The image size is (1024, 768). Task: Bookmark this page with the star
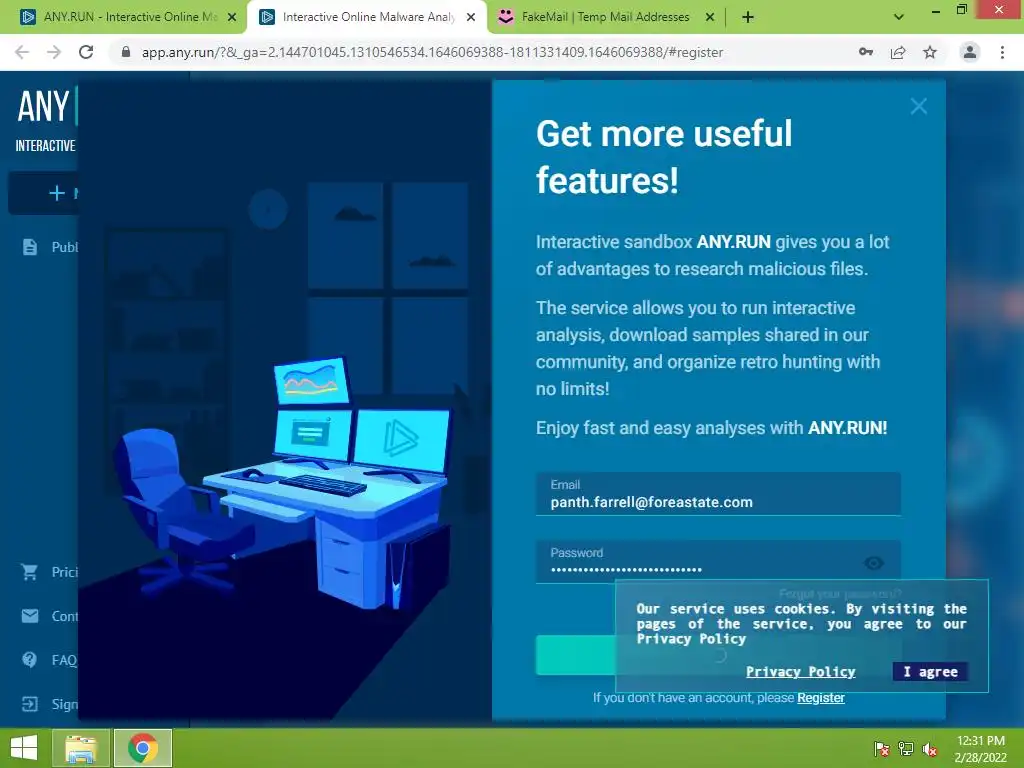(930, 52)
